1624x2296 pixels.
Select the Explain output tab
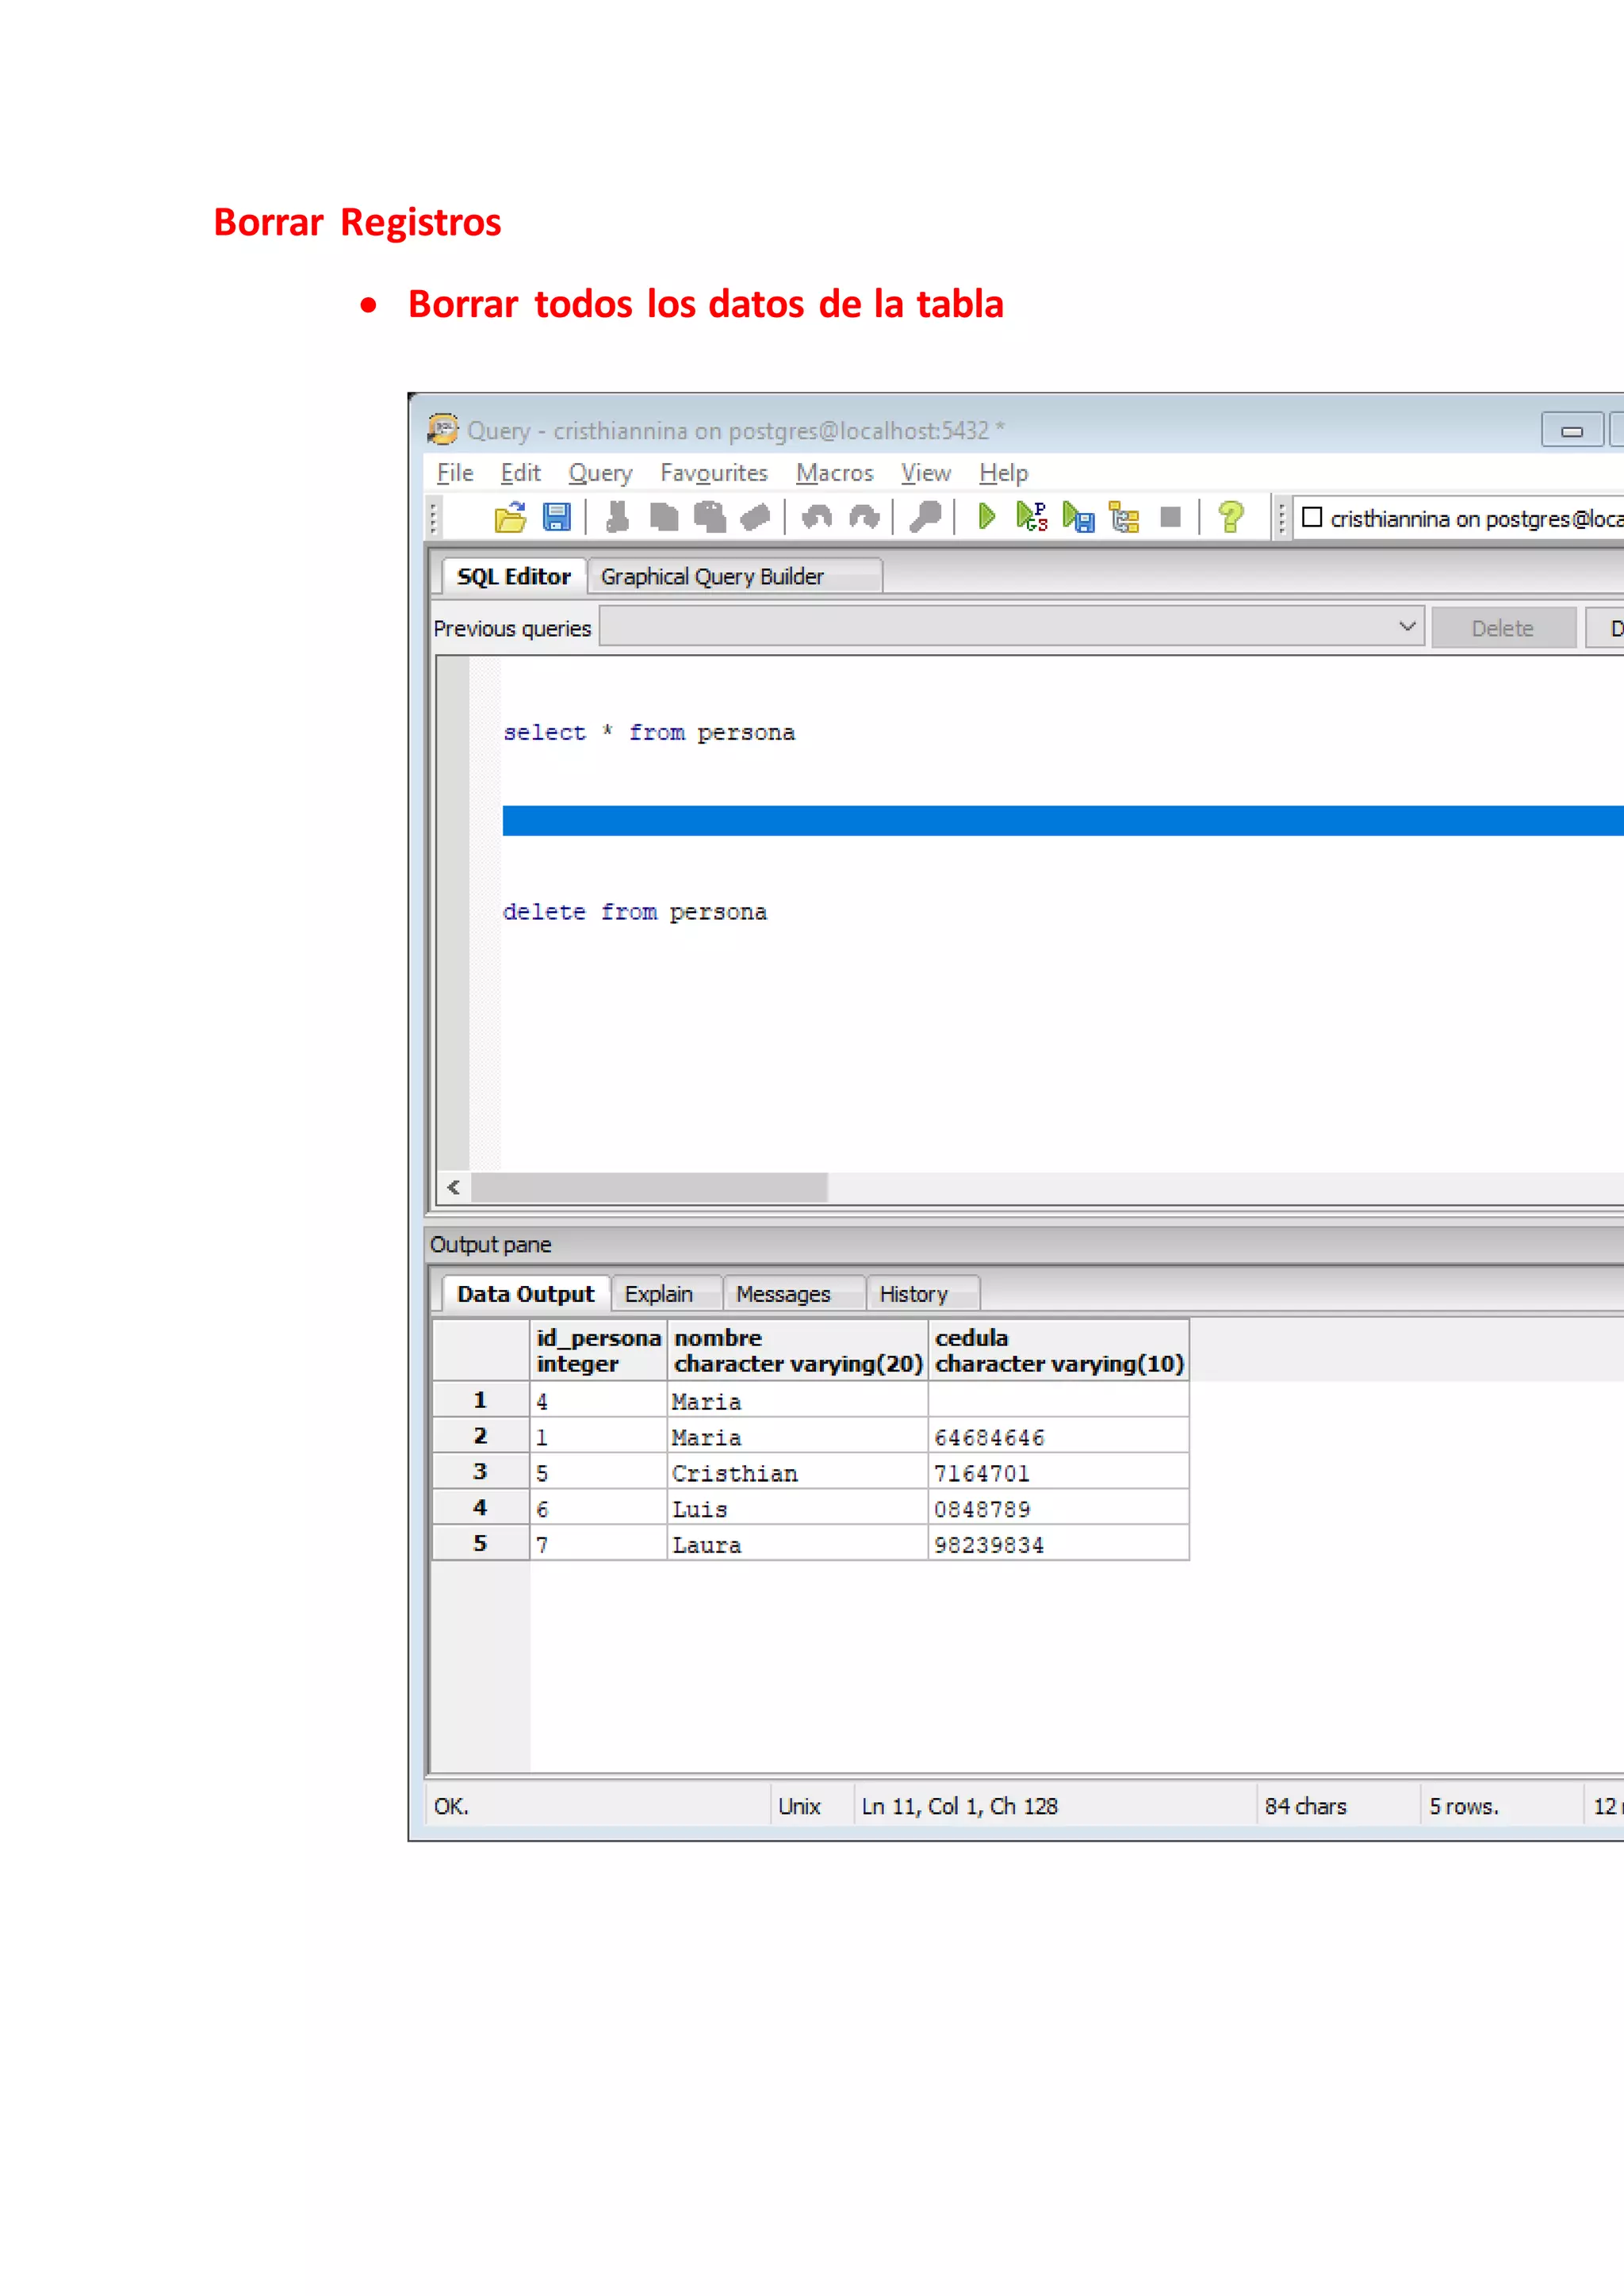click(666, 1293)
